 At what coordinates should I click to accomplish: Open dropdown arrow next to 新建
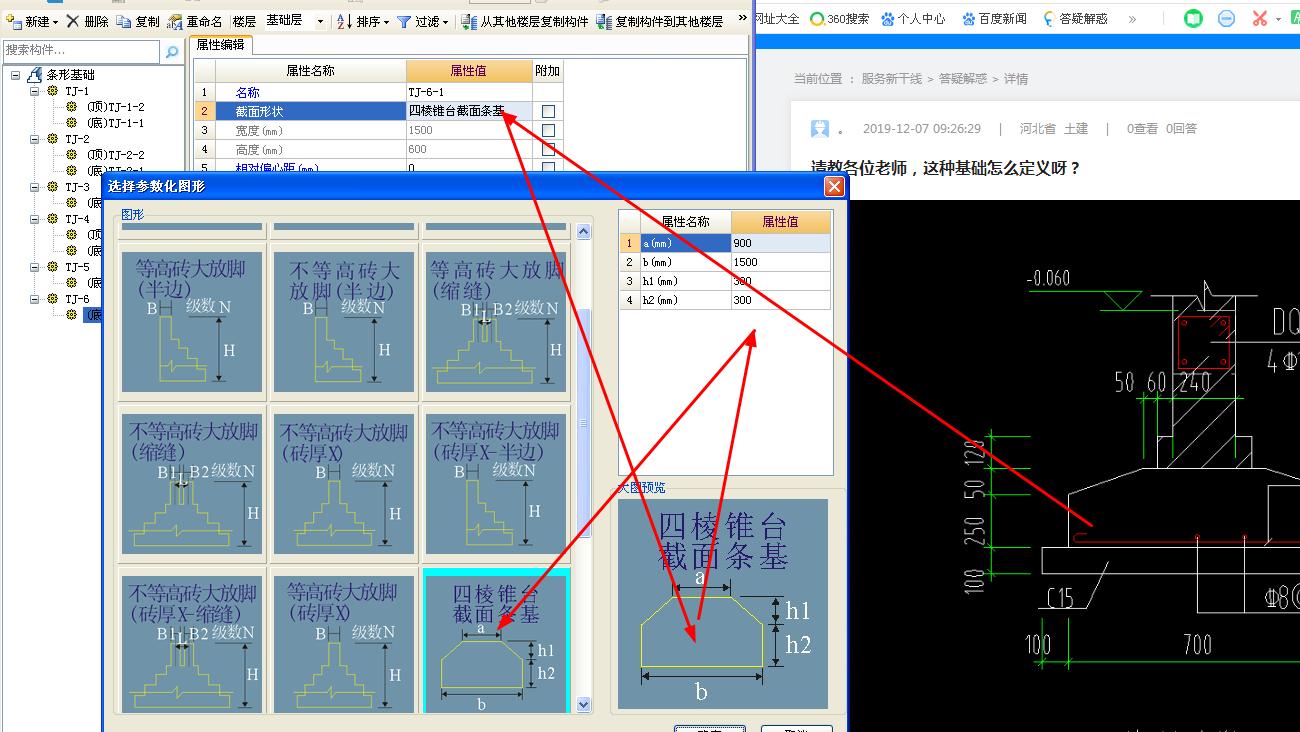coord(55,22)
